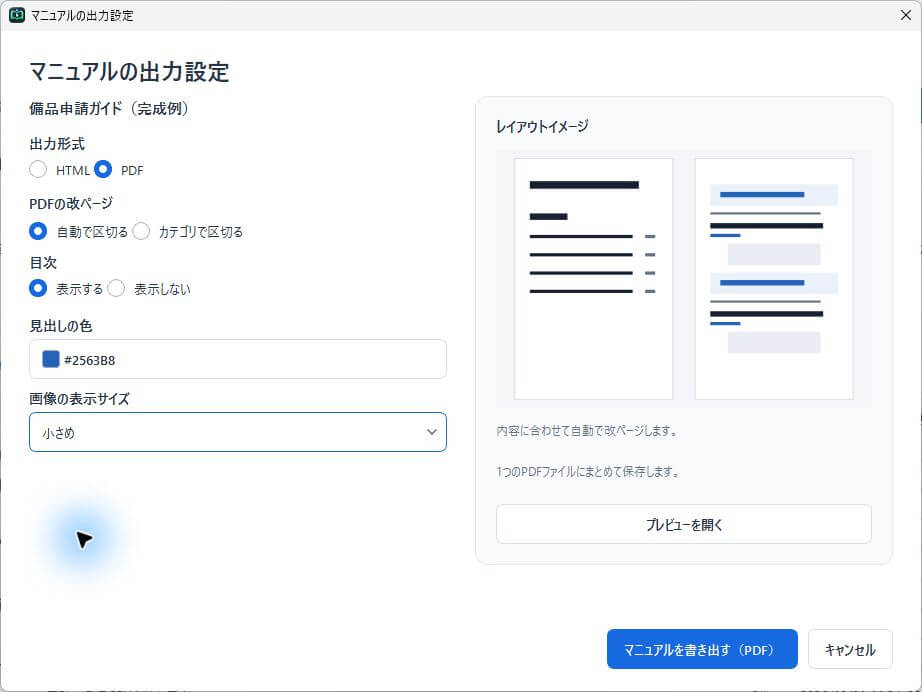Screen dimensions: 922x692
Task: Click the 出力形式 label
Action: 57,144
